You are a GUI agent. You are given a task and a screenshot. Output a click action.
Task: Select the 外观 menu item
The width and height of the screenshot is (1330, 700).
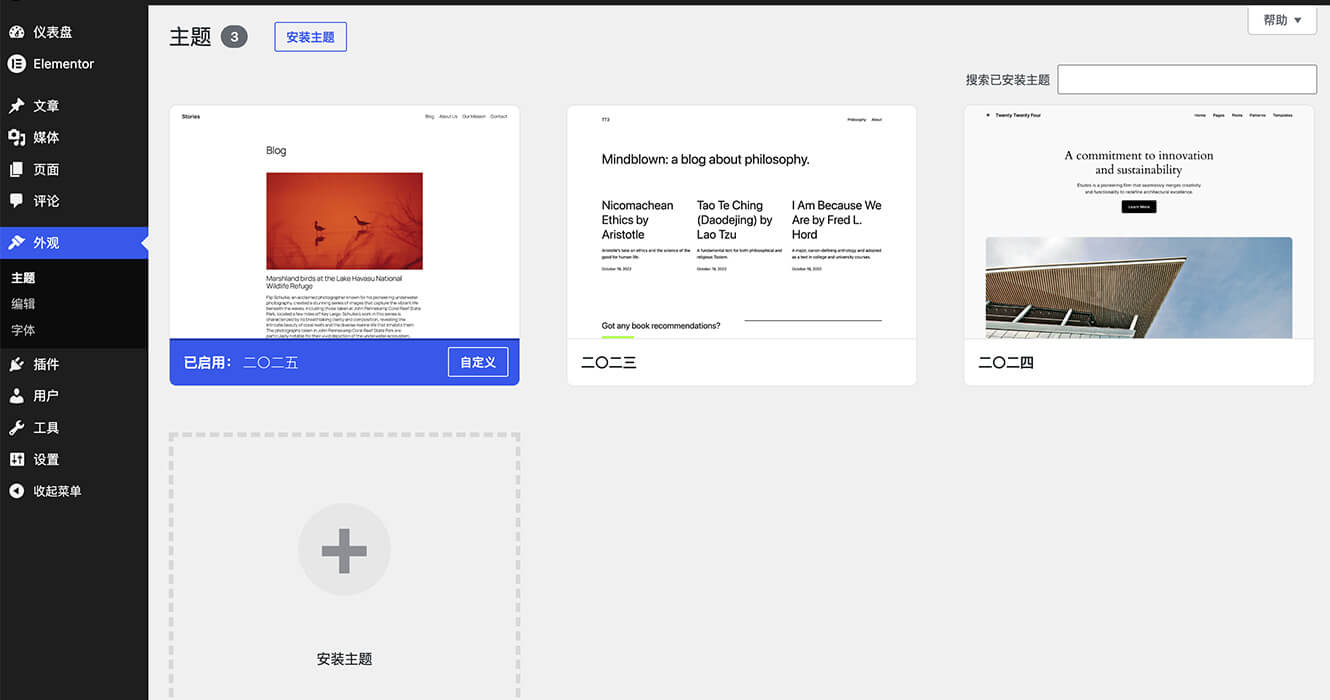click(x=74, y=243)
